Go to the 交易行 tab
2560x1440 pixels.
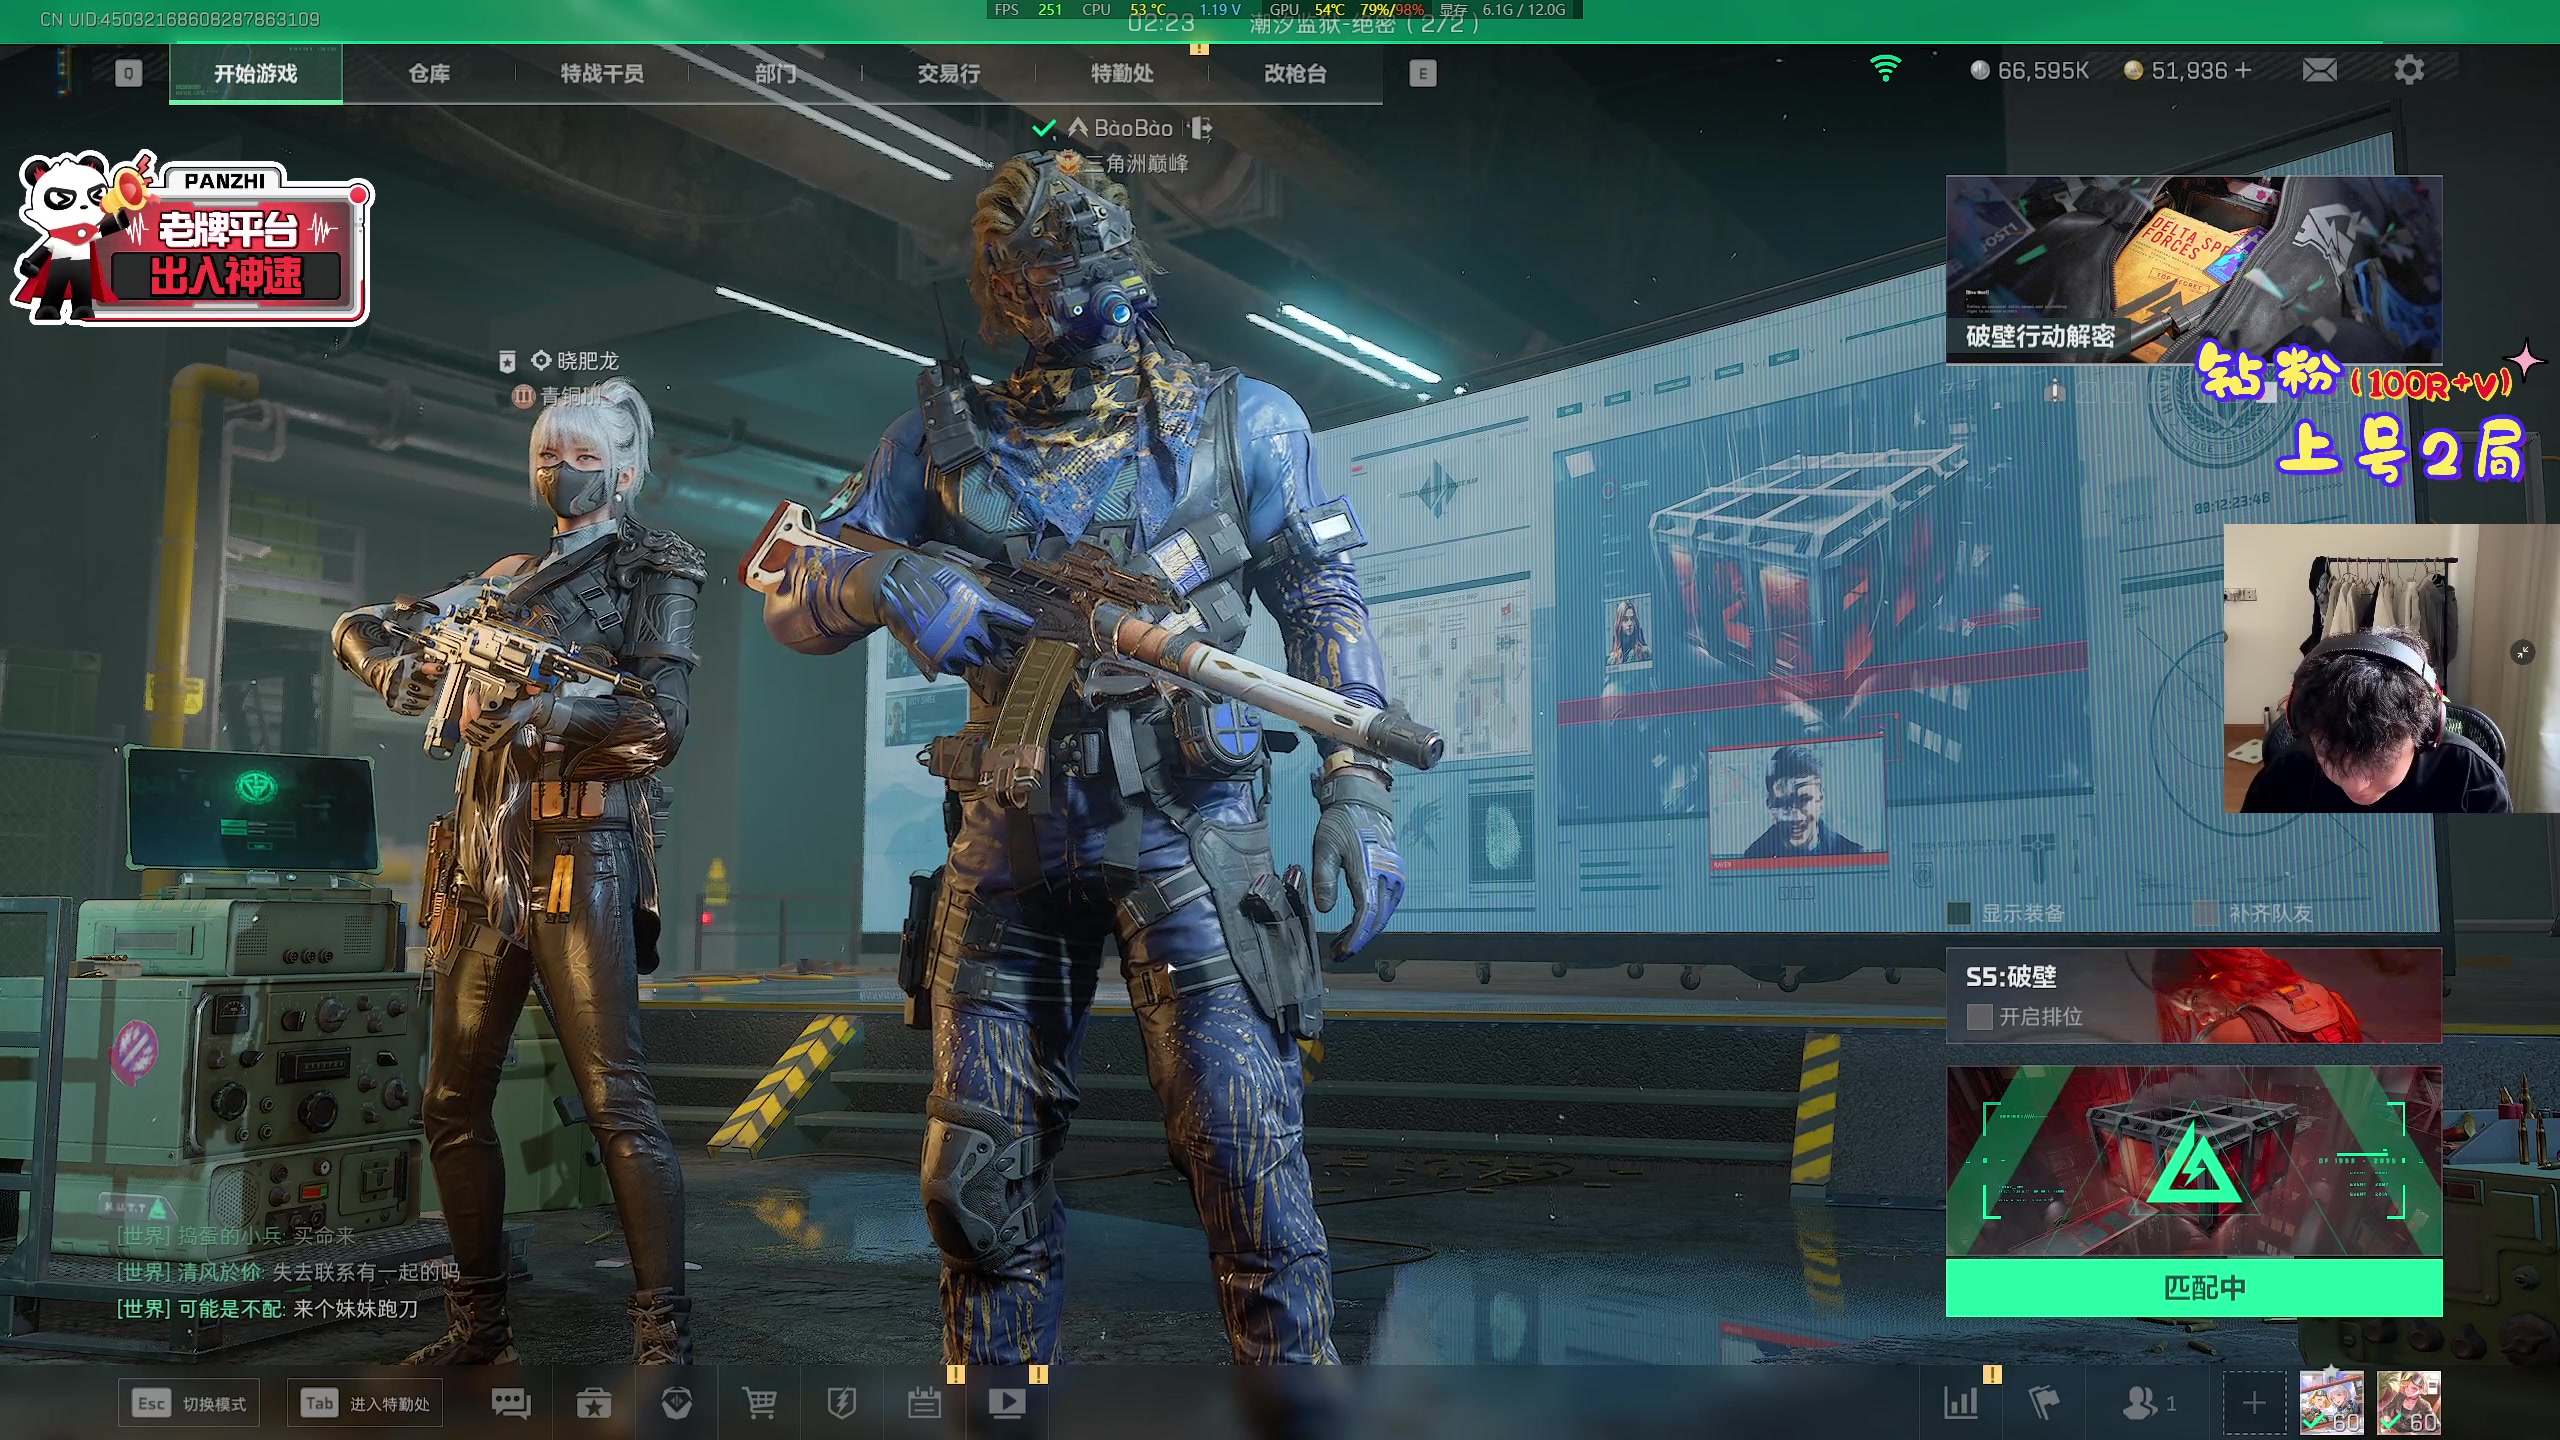948,73
